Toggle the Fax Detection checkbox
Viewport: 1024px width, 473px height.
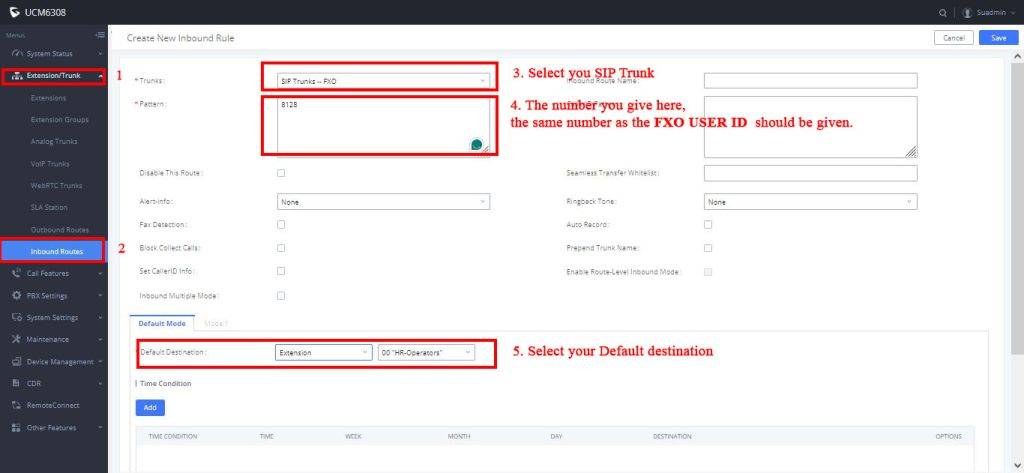281,224
